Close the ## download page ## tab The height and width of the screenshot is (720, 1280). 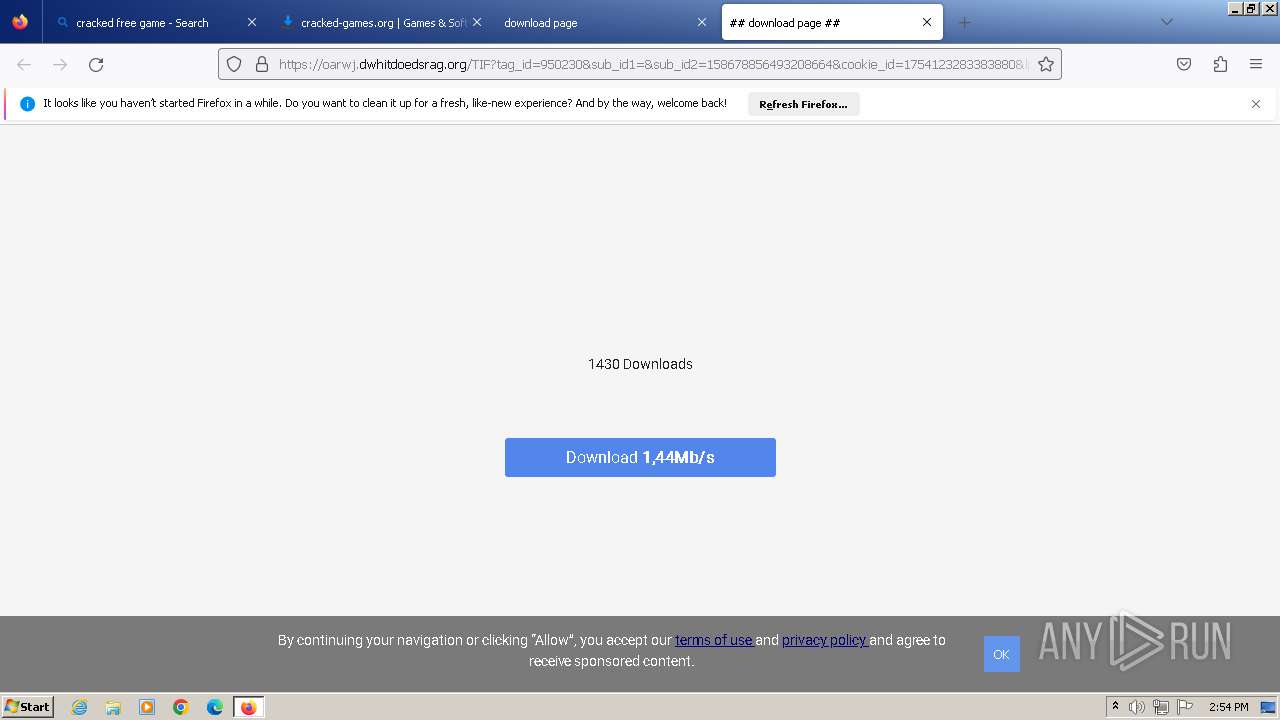[x=927, y=22]
